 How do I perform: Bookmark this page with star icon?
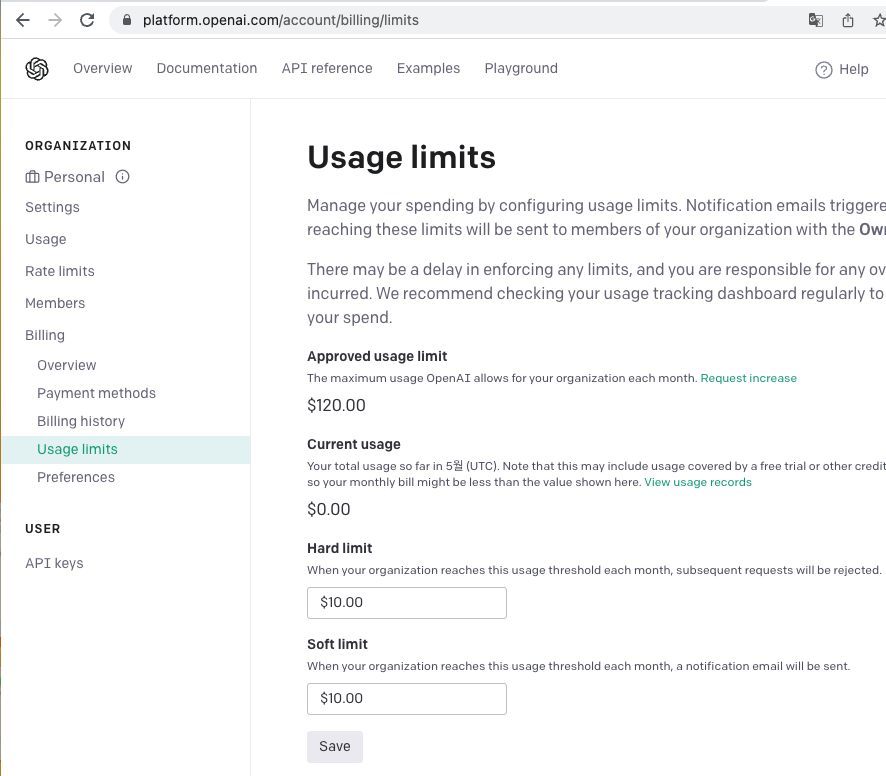point(878,20)
